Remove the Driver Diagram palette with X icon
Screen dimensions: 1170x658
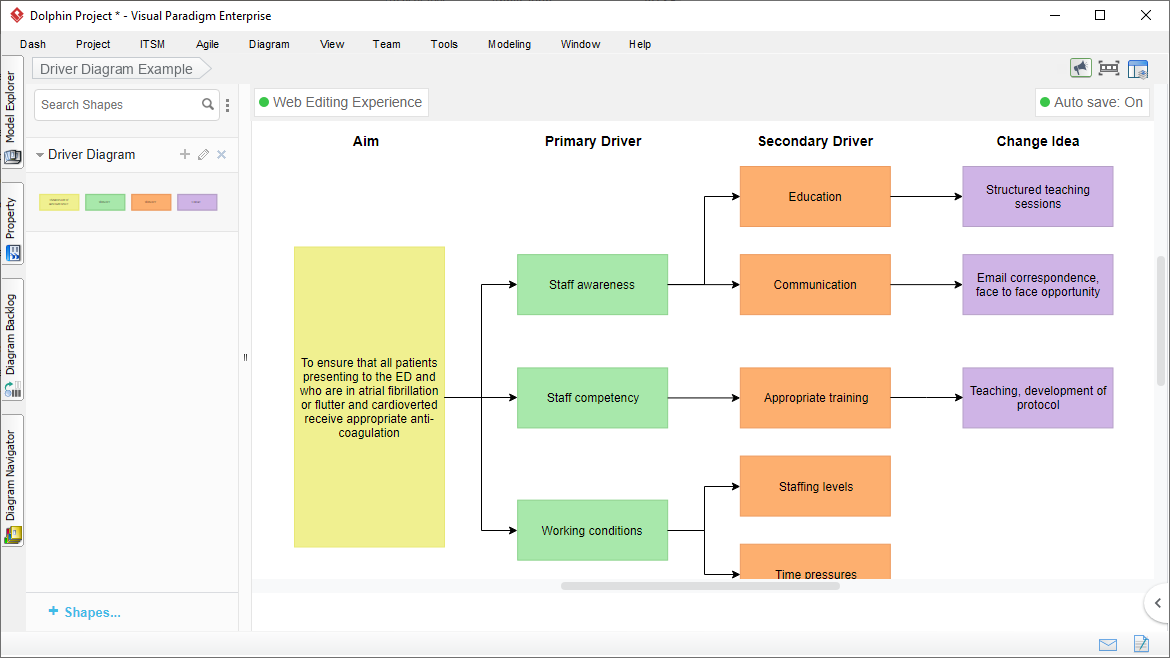(x=222, y=154)
